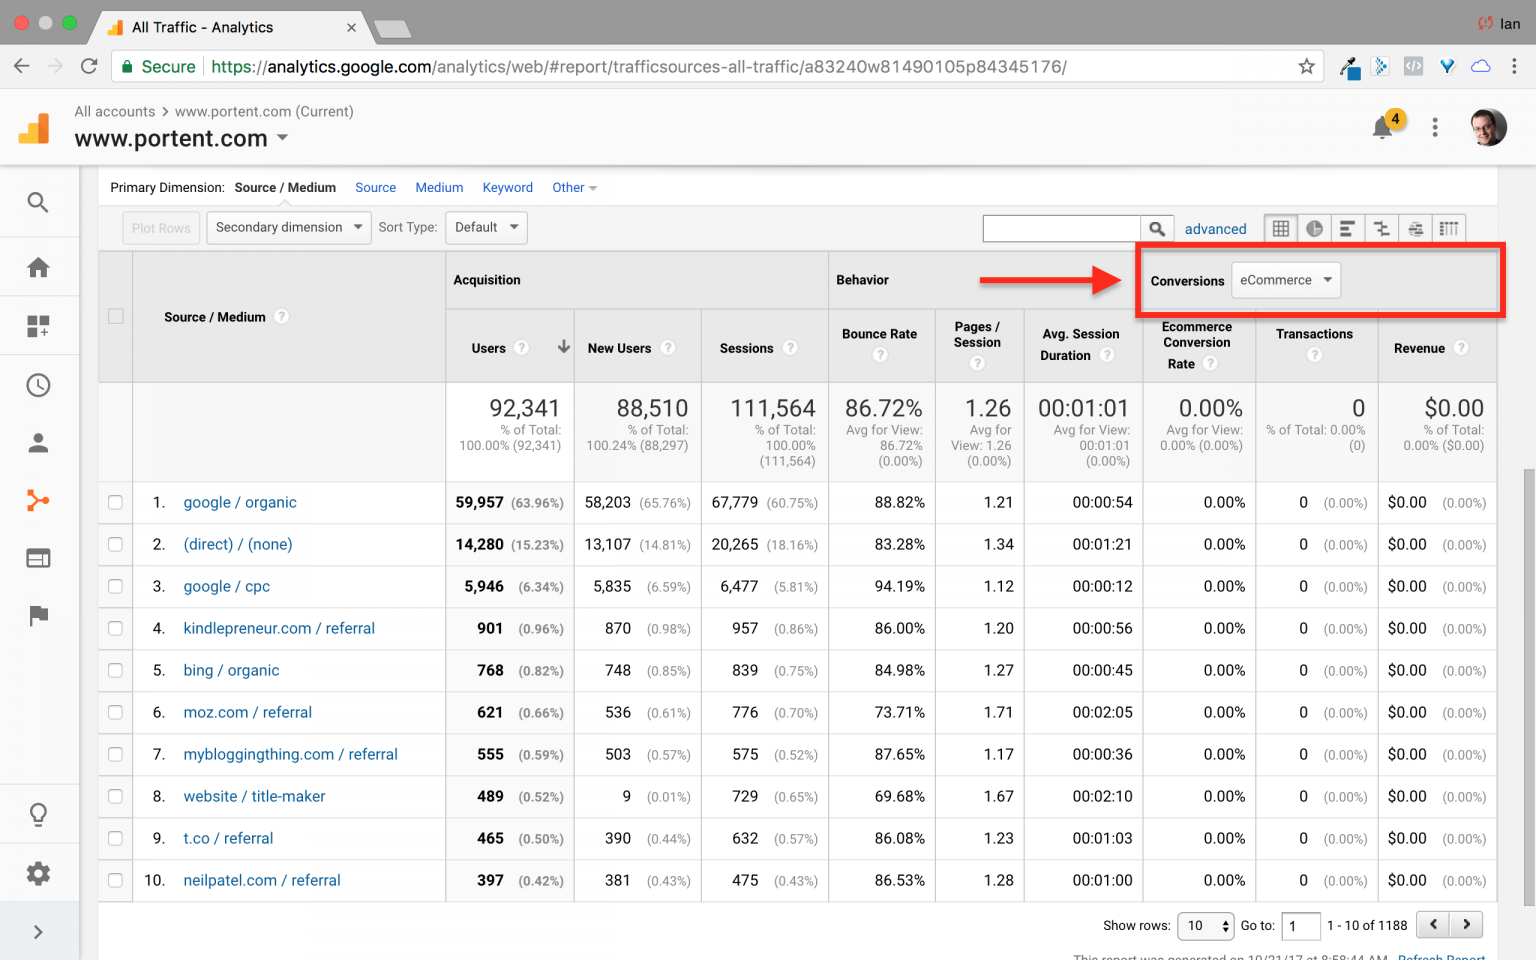Switch to Term cloud view
The image size is (1536, 960).
click(1415, 229)
